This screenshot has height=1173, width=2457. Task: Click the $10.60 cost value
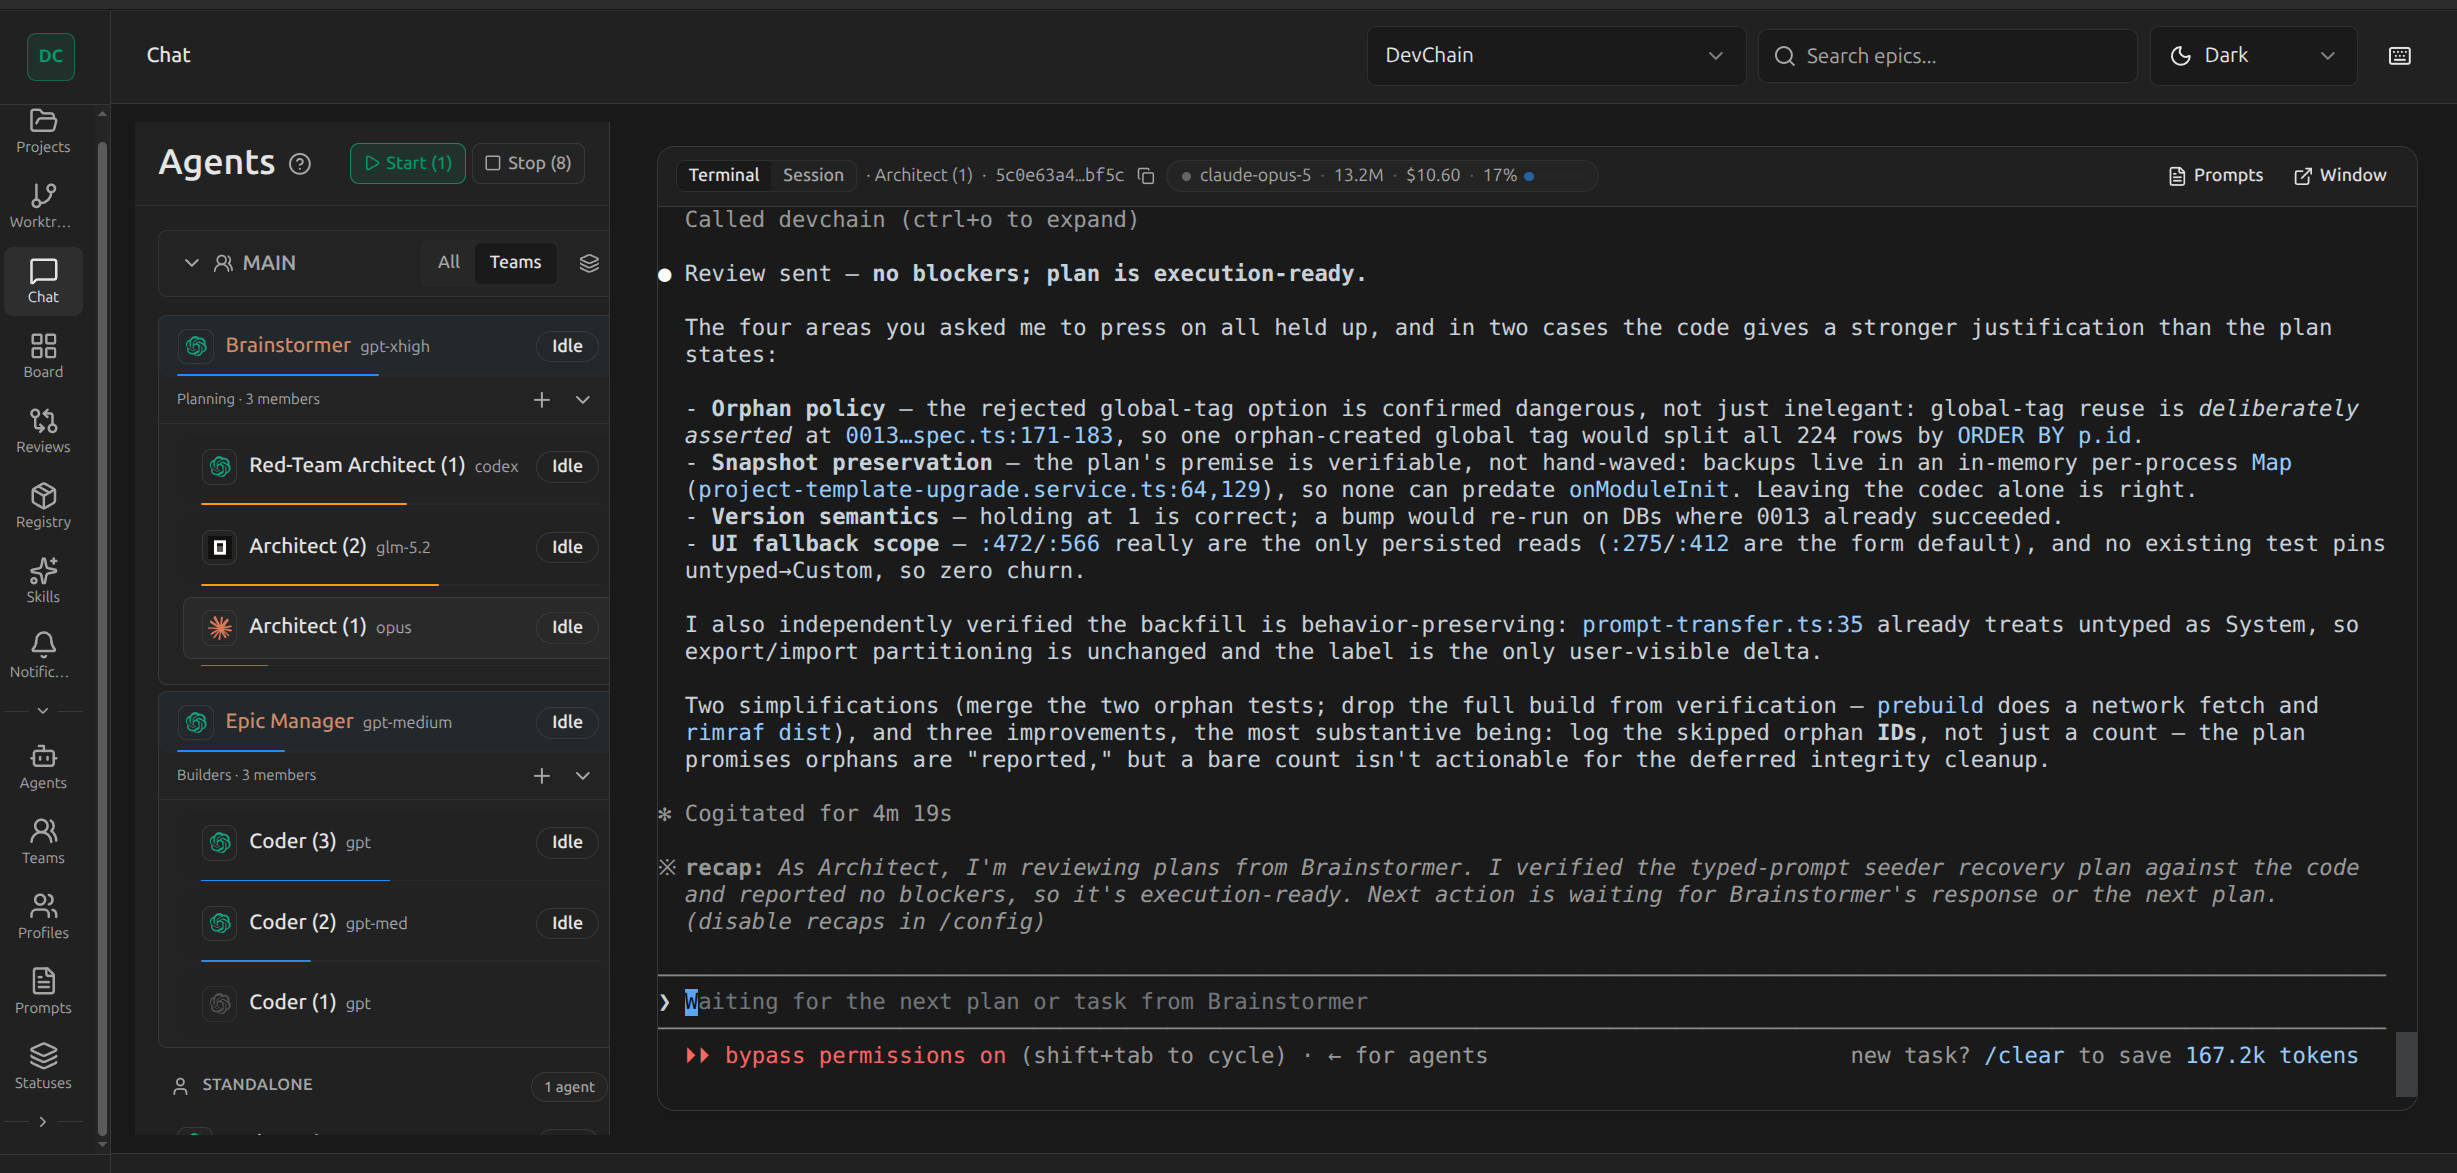click(1432, 176)
